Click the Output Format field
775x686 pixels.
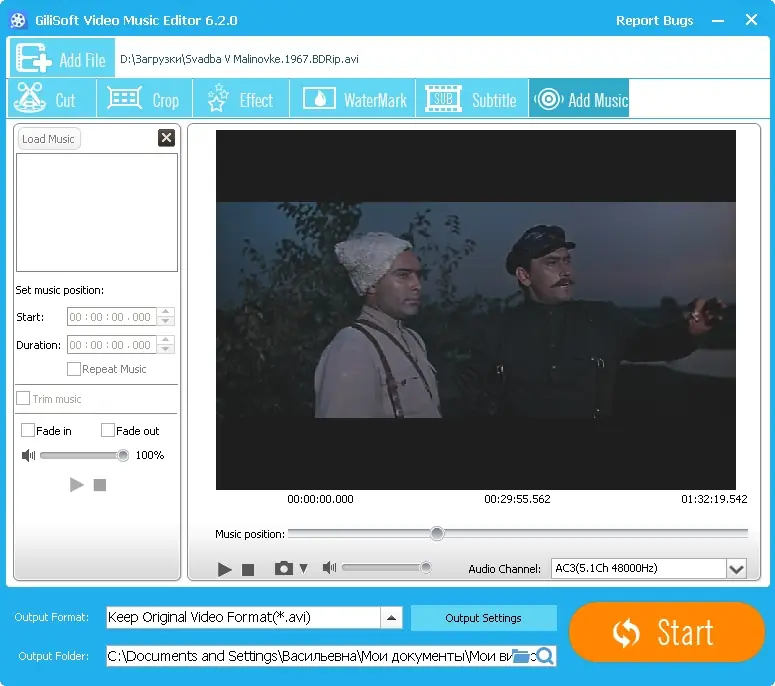(243, 617)
